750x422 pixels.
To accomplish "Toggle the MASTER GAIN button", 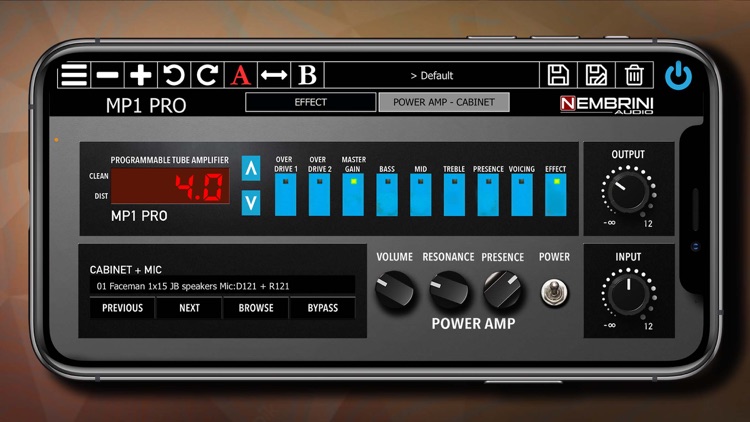I will 353,195.
